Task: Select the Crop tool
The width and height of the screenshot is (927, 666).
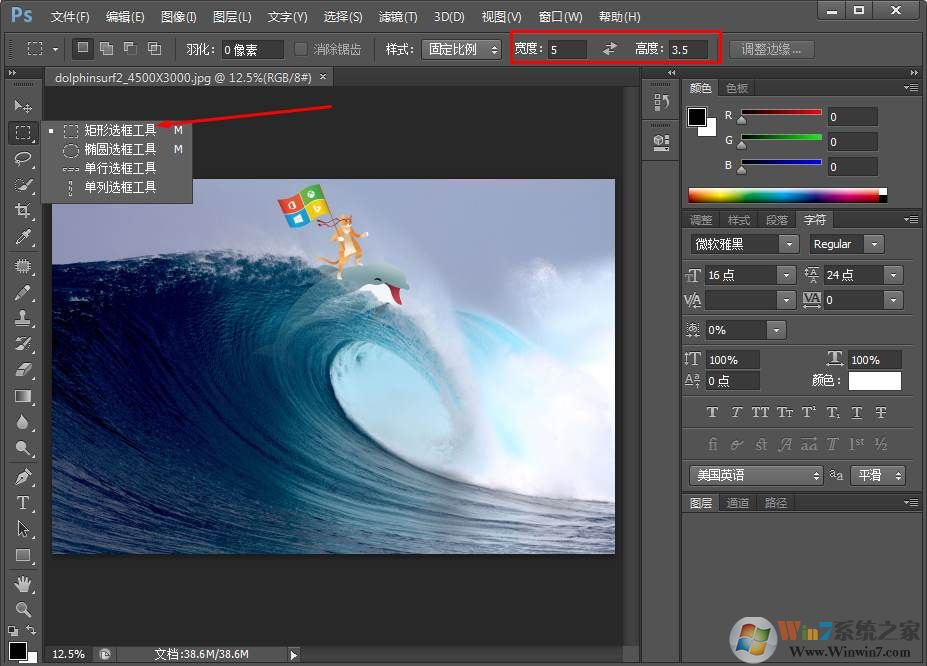Action: (22, 211)
